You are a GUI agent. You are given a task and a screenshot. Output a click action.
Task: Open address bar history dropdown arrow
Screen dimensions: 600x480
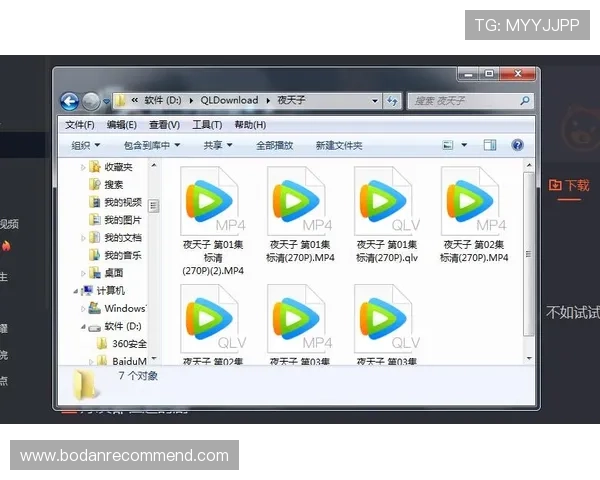click(x=375, y=101)
